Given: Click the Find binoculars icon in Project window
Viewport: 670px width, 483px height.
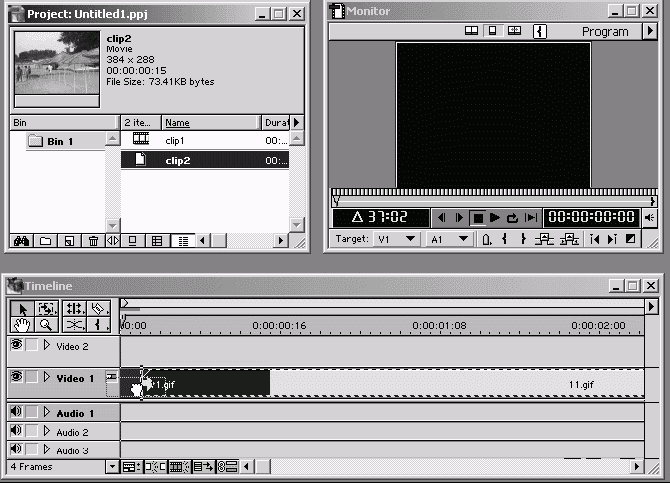Looking at the screenshot, I should (21, 241).
